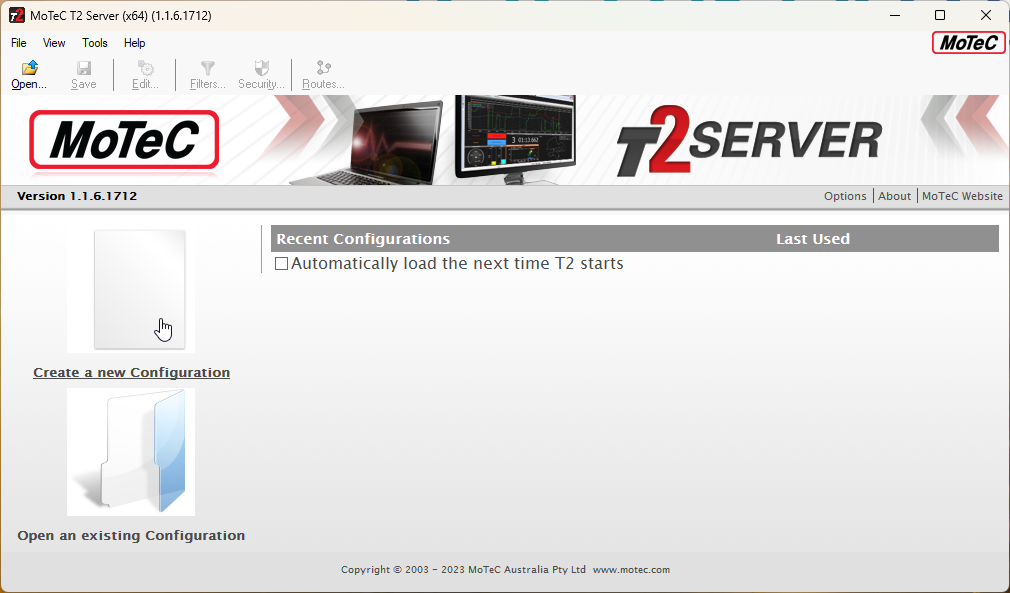Click the MoTeC logo in menu bar
Image resolution: width=1010 pixels, height=593 pixels.
968,43
